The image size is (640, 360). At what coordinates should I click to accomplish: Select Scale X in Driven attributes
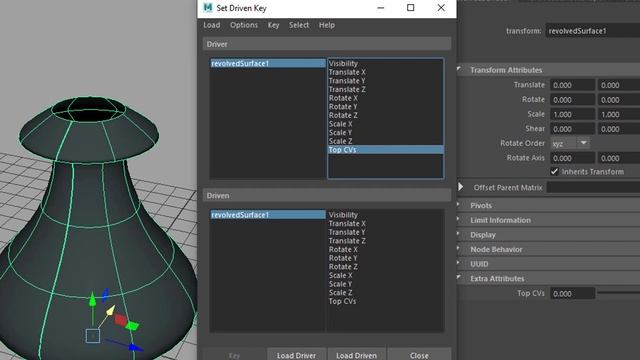click(340, 275)
